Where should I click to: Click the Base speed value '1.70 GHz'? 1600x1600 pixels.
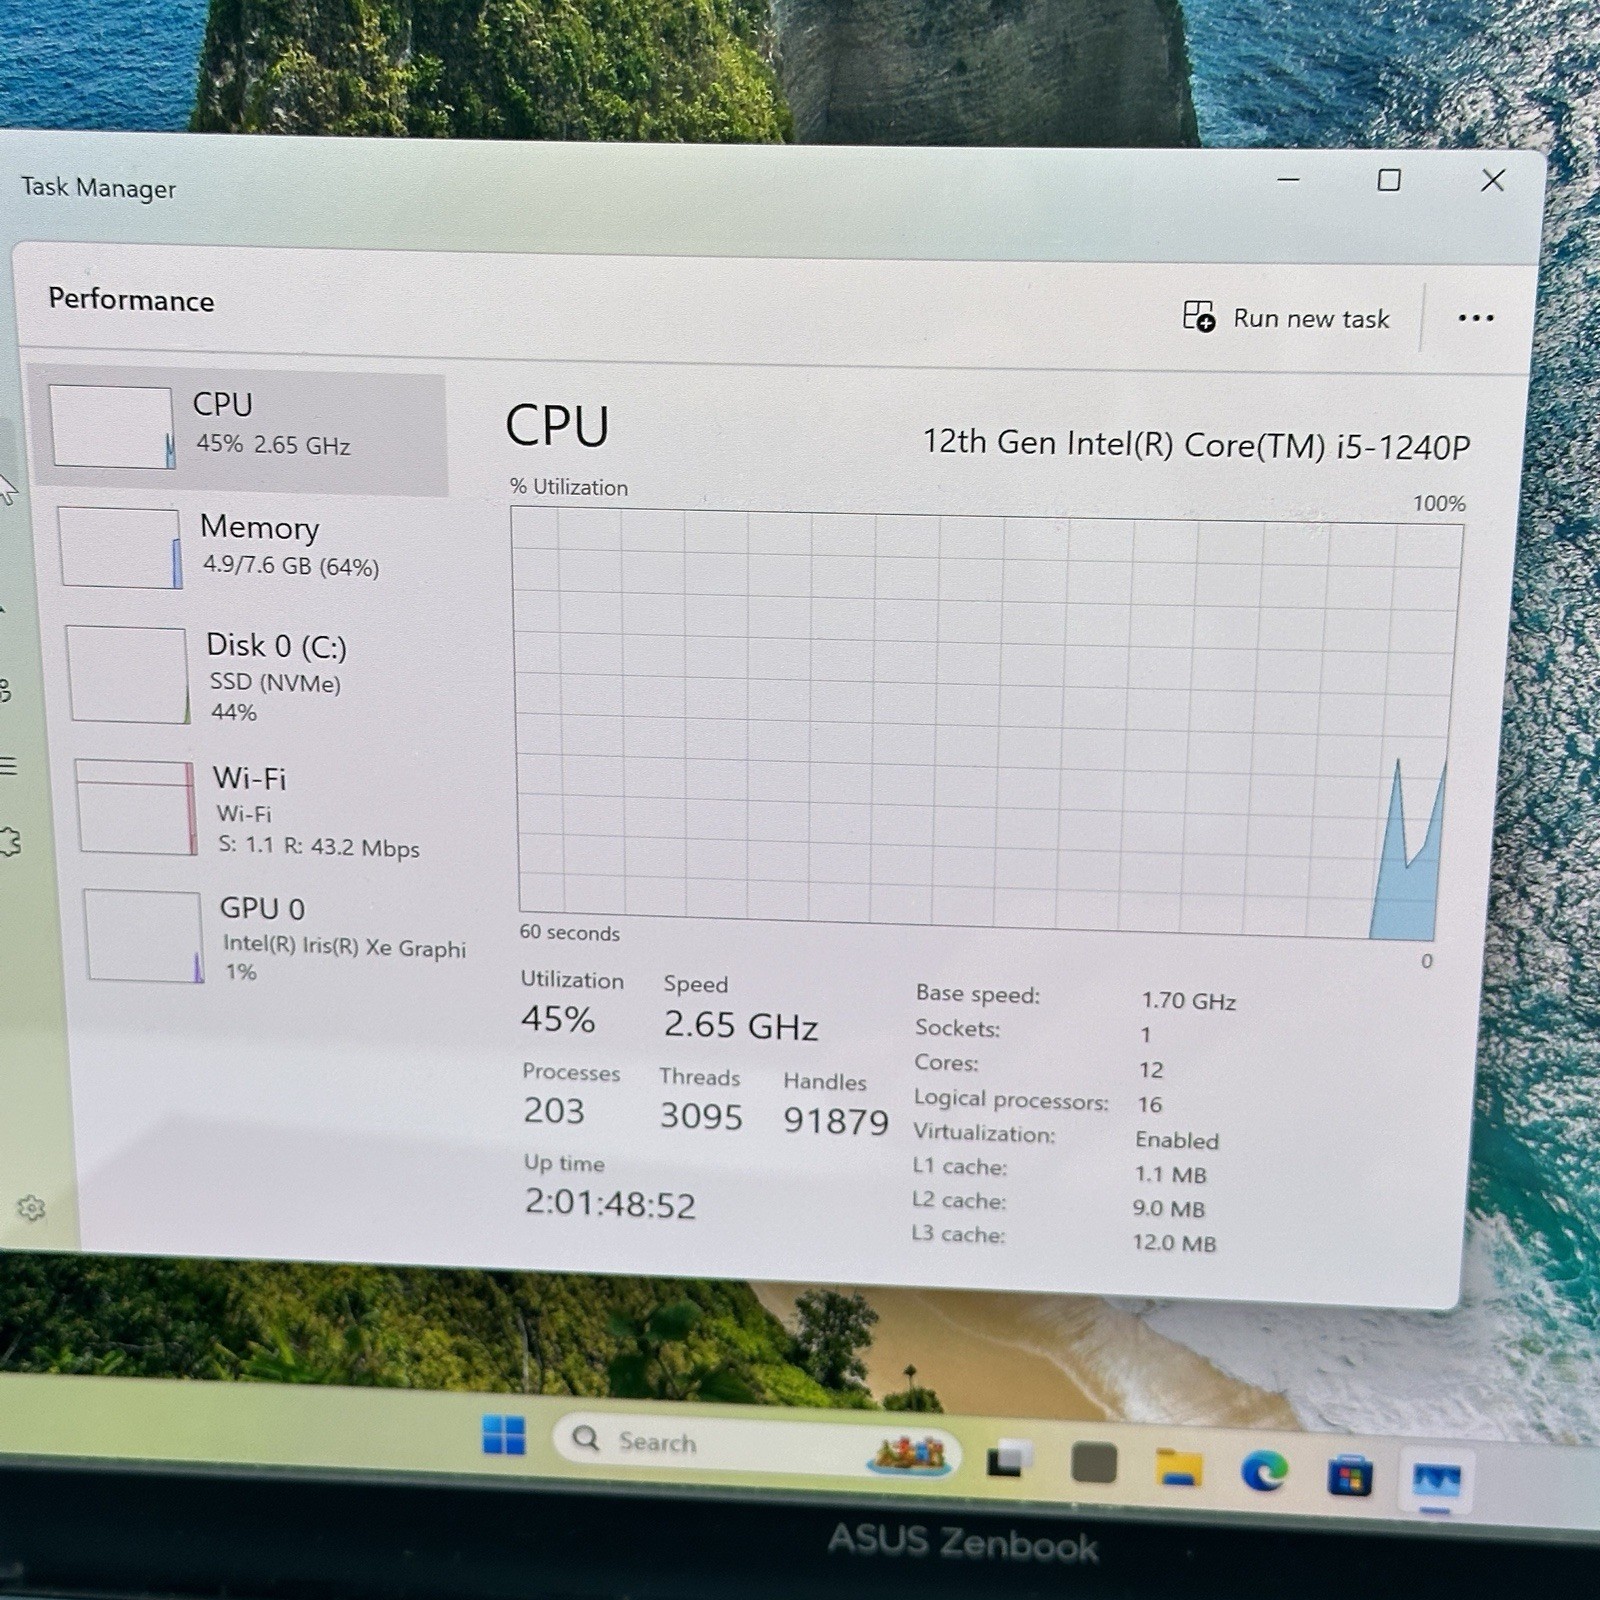tap(1189, 1001)
